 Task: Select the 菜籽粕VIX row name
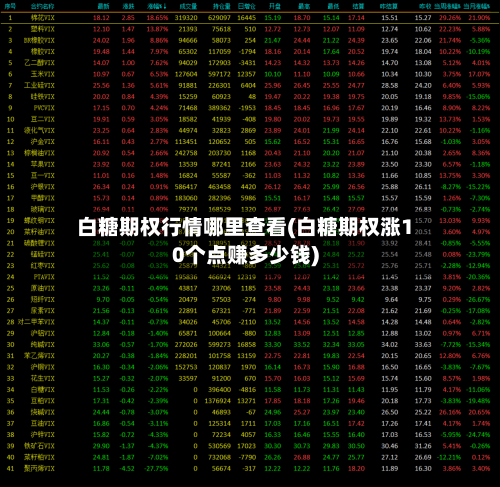pos(39,457)
